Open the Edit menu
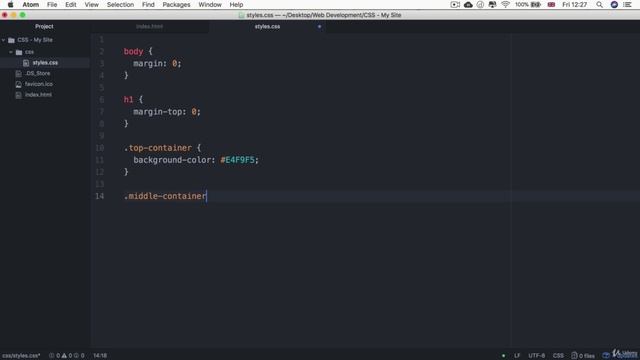640x360 pixels. pos(71,4)
